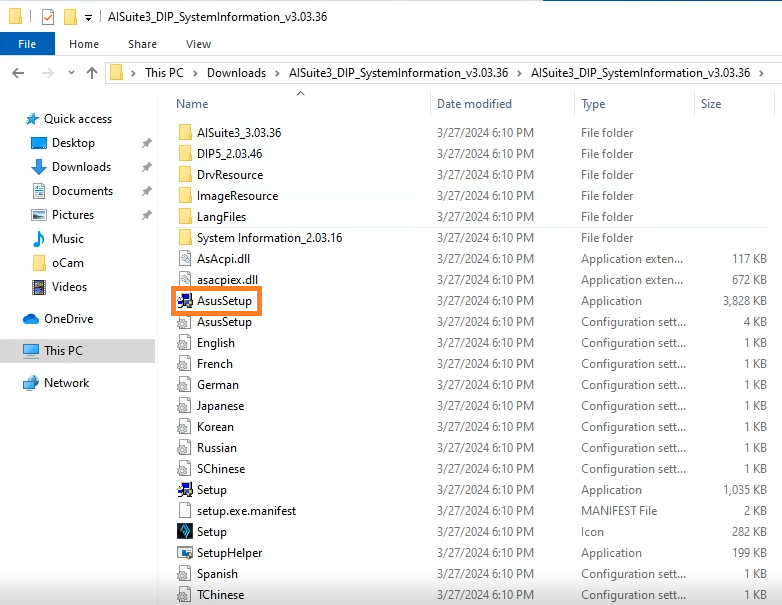
Task: Open Videos in the navigation pane
Action: tap(59, 286)
